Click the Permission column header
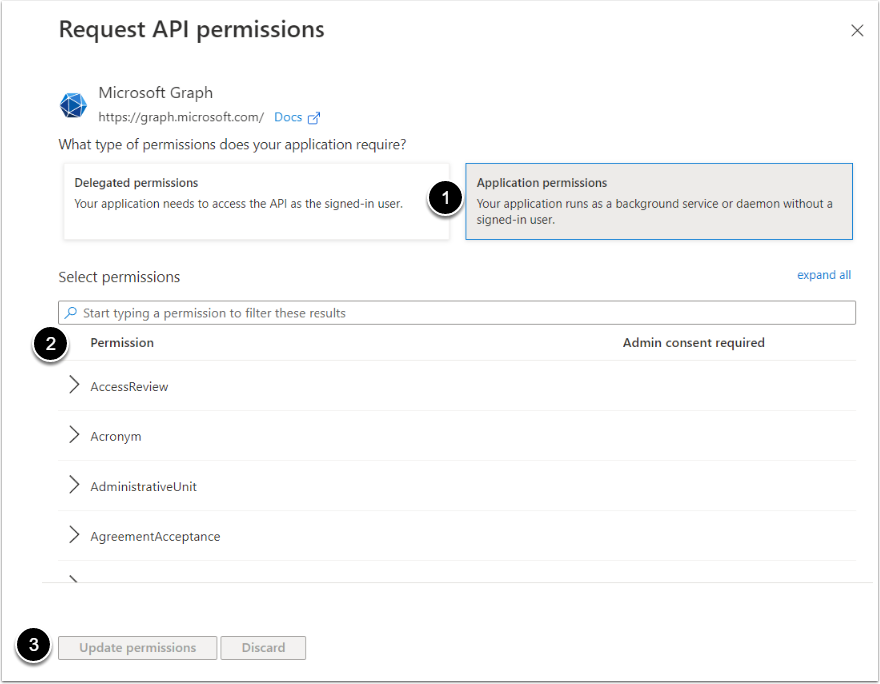 [122, 343]
